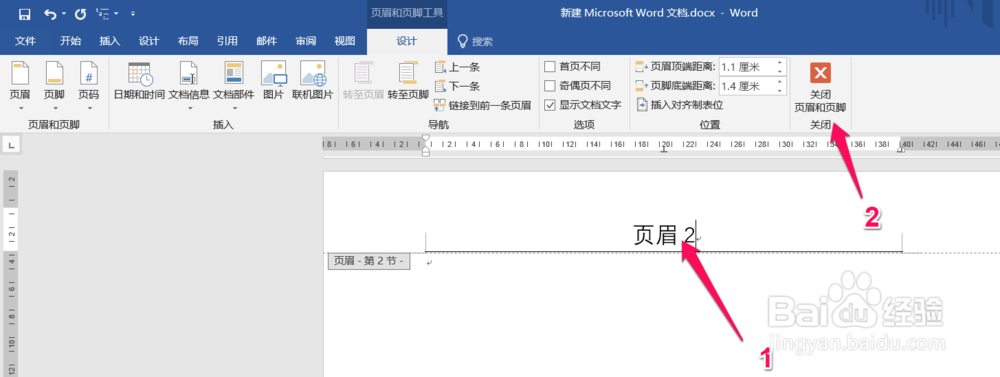This screenshot has height=377, width=1000.
Task: Open the 审阅 (Review) tab
Action: tap(305, 41)
